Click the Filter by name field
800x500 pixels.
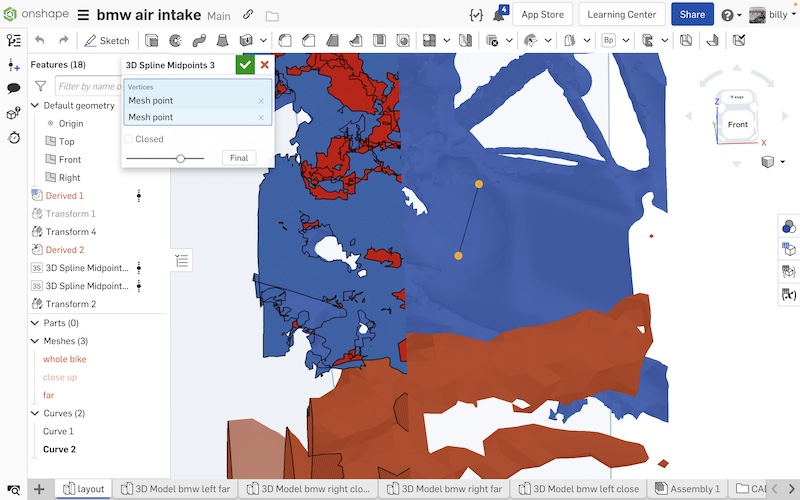(x=88, y=86)
